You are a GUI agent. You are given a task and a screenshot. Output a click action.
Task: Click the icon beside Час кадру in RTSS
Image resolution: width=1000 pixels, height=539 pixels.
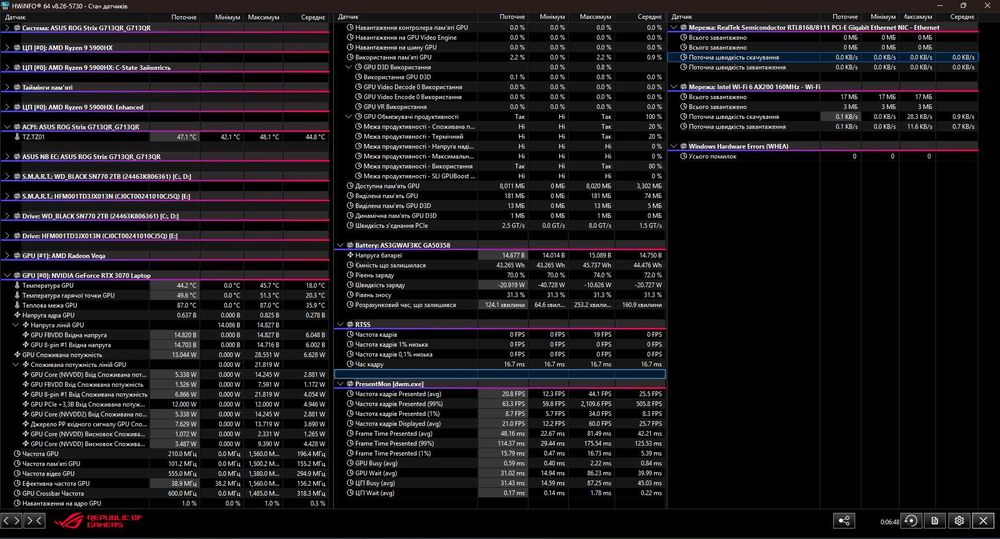coord(350,364)
